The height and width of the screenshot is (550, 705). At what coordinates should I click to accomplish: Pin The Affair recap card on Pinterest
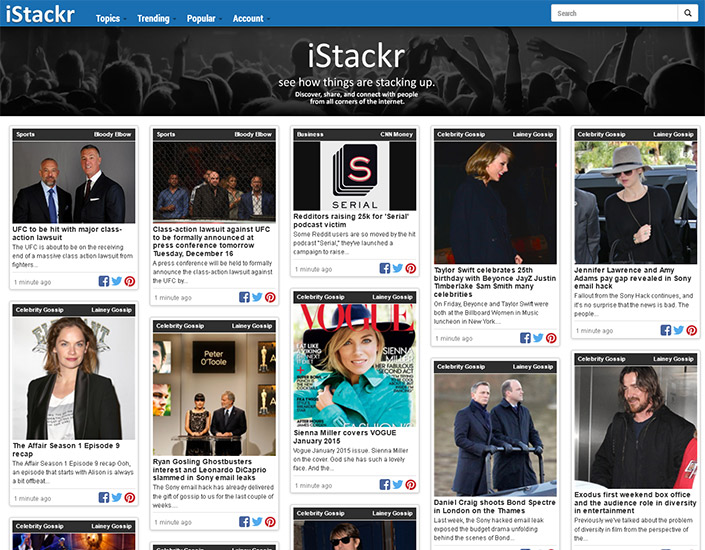pyautogui.click(x=130, y=498)
